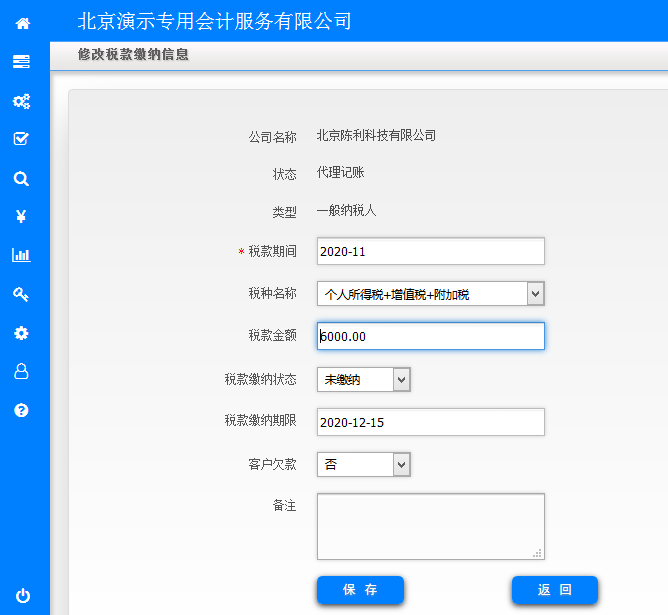The width and height of the screenshot is (668, 615).
Task: Click the 税款缴纳期限 field 2020-12-15
Action: coord(431,422)
